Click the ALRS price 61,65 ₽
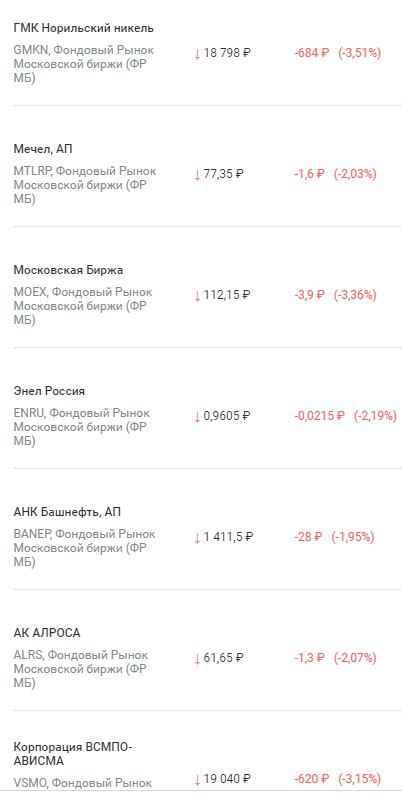 [x=224, y=658]
